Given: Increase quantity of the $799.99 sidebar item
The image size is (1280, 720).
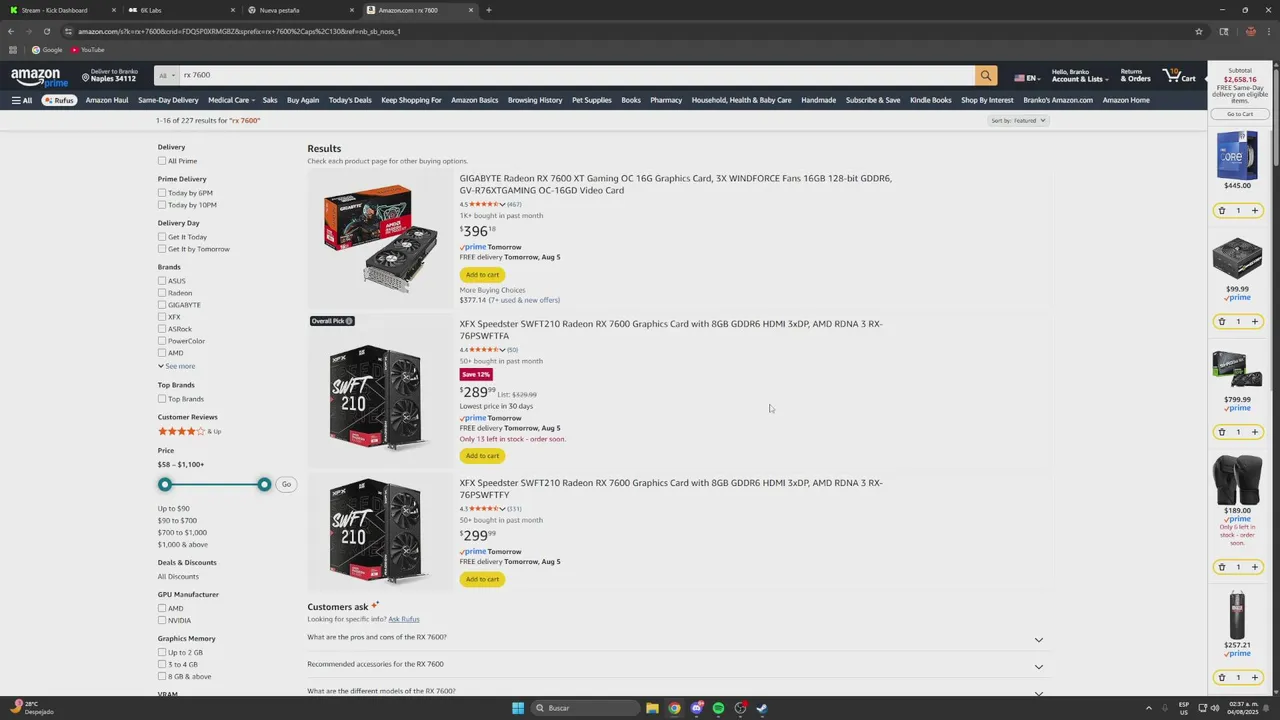Looking at the screenshot, I should click(x=1255, y=432).
